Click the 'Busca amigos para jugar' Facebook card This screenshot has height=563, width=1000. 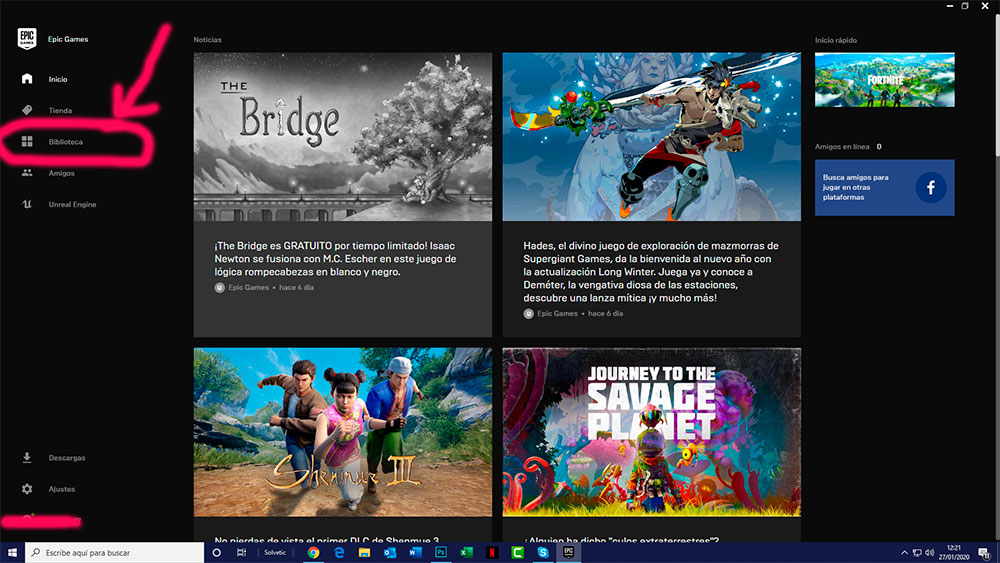(x=885, y=187)
